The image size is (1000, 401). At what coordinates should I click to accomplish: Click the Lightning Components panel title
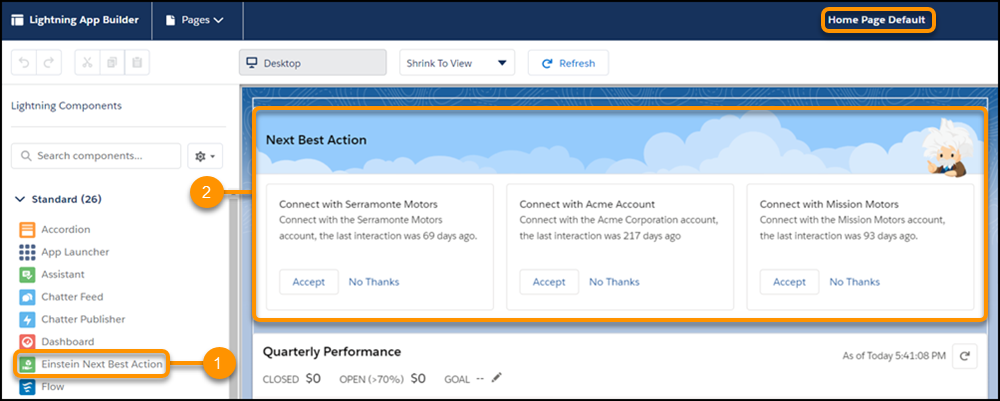coord(66,106)
